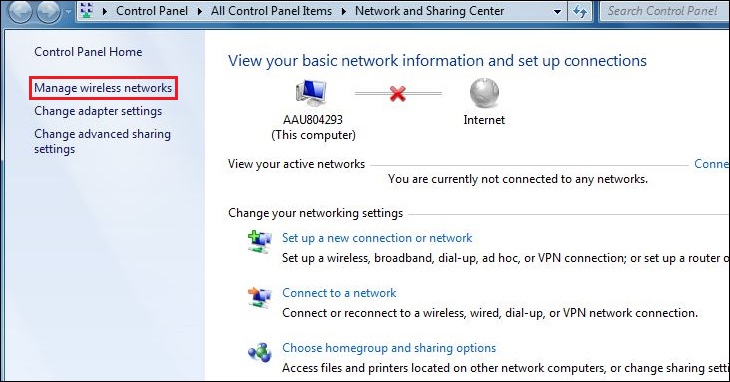Click the Control Panel icon in address bar
730x382 pixels.
[86, 10]
